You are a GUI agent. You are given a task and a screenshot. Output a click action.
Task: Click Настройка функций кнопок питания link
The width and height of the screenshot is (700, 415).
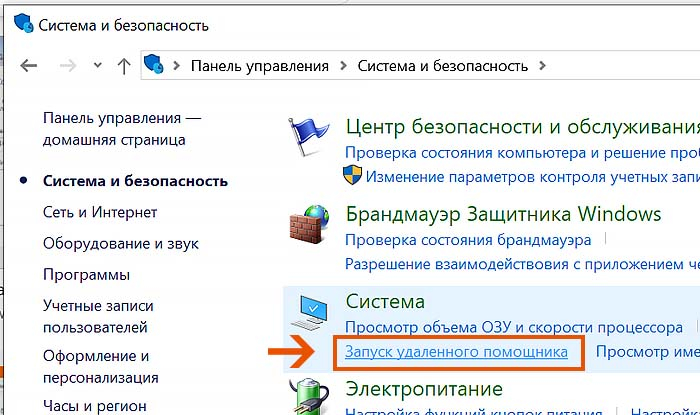click(474, 411)
